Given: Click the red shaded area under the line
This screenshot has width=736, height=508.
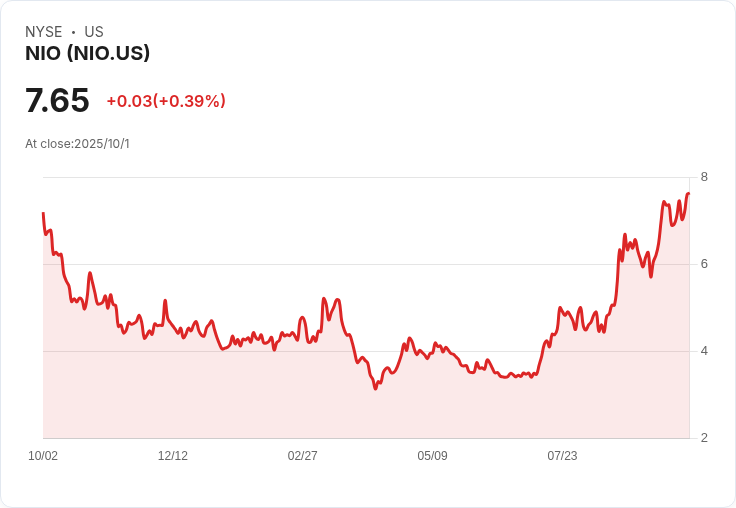Looking at the screenshot, I should pyautogui.click(x=300, y=400).
